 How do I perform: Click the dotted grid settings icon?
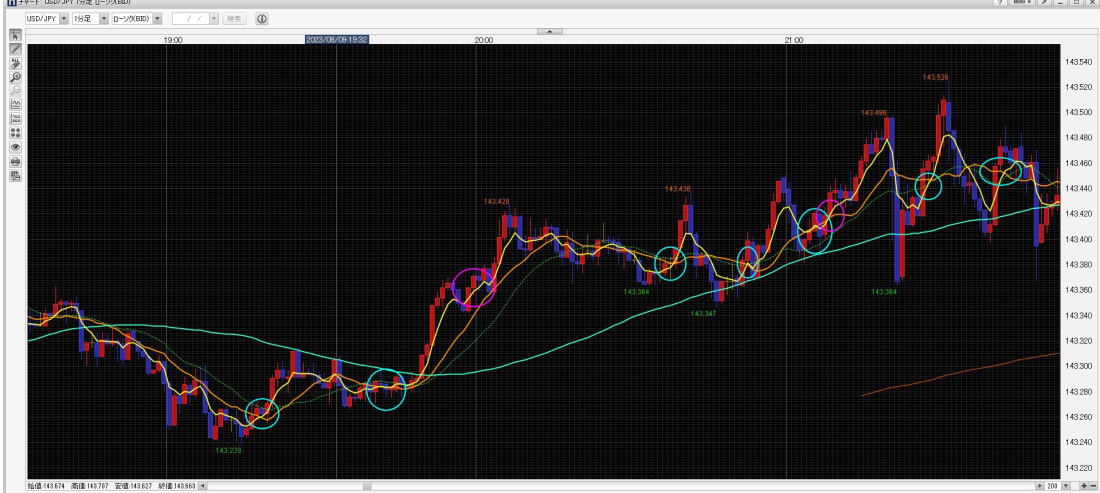tap(15, 119)
